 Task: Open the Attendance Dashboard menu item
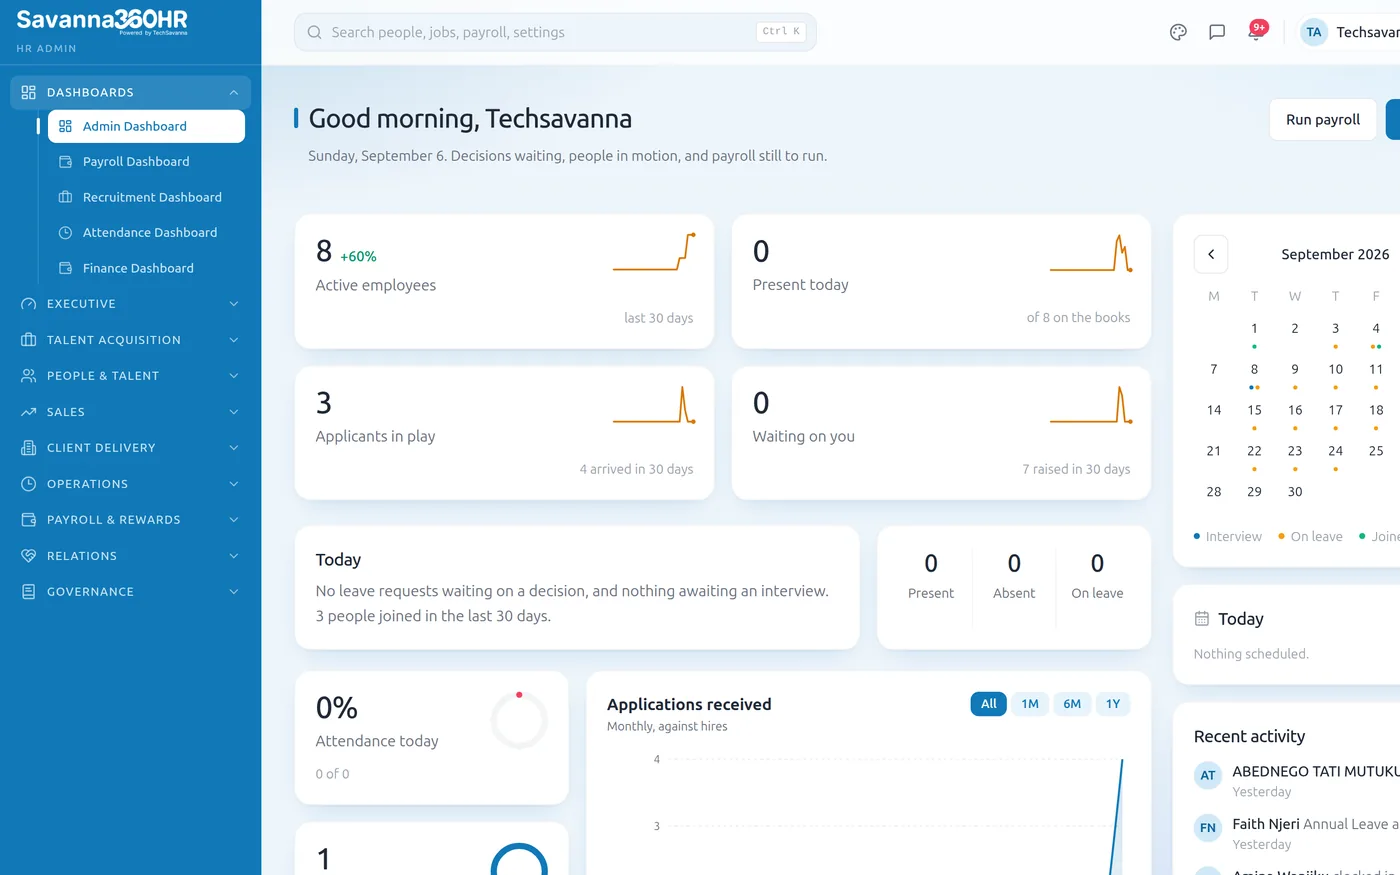[146, 233]
